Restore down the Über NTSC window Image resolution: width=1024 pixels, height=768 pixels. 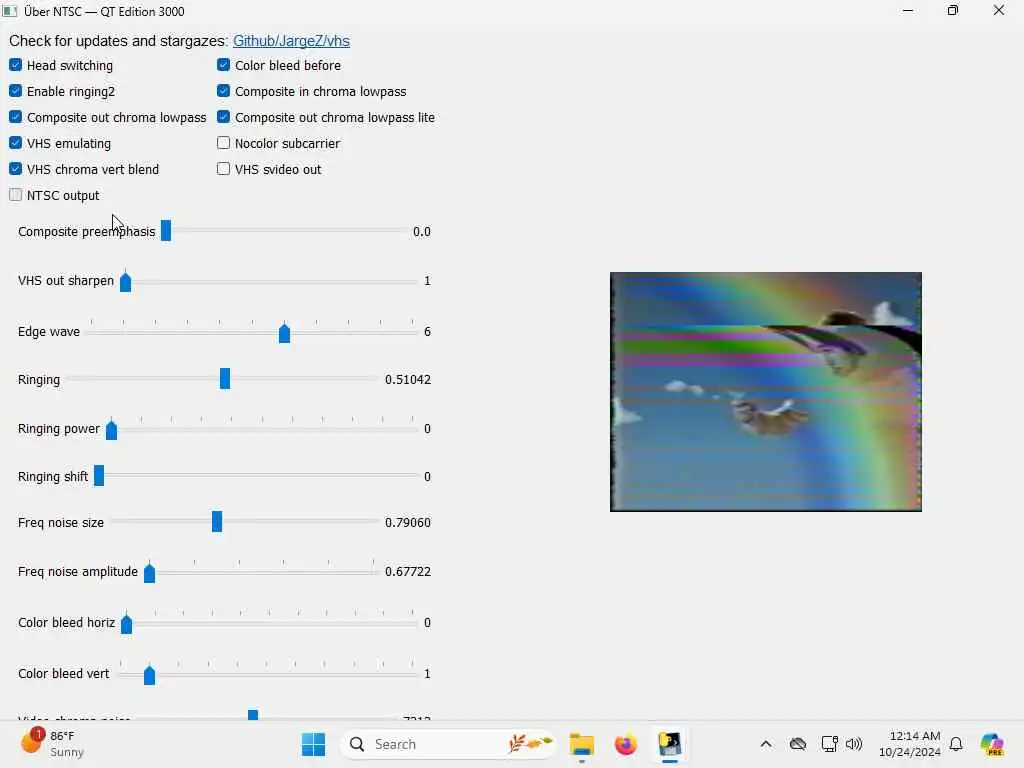tap(953, 10)
